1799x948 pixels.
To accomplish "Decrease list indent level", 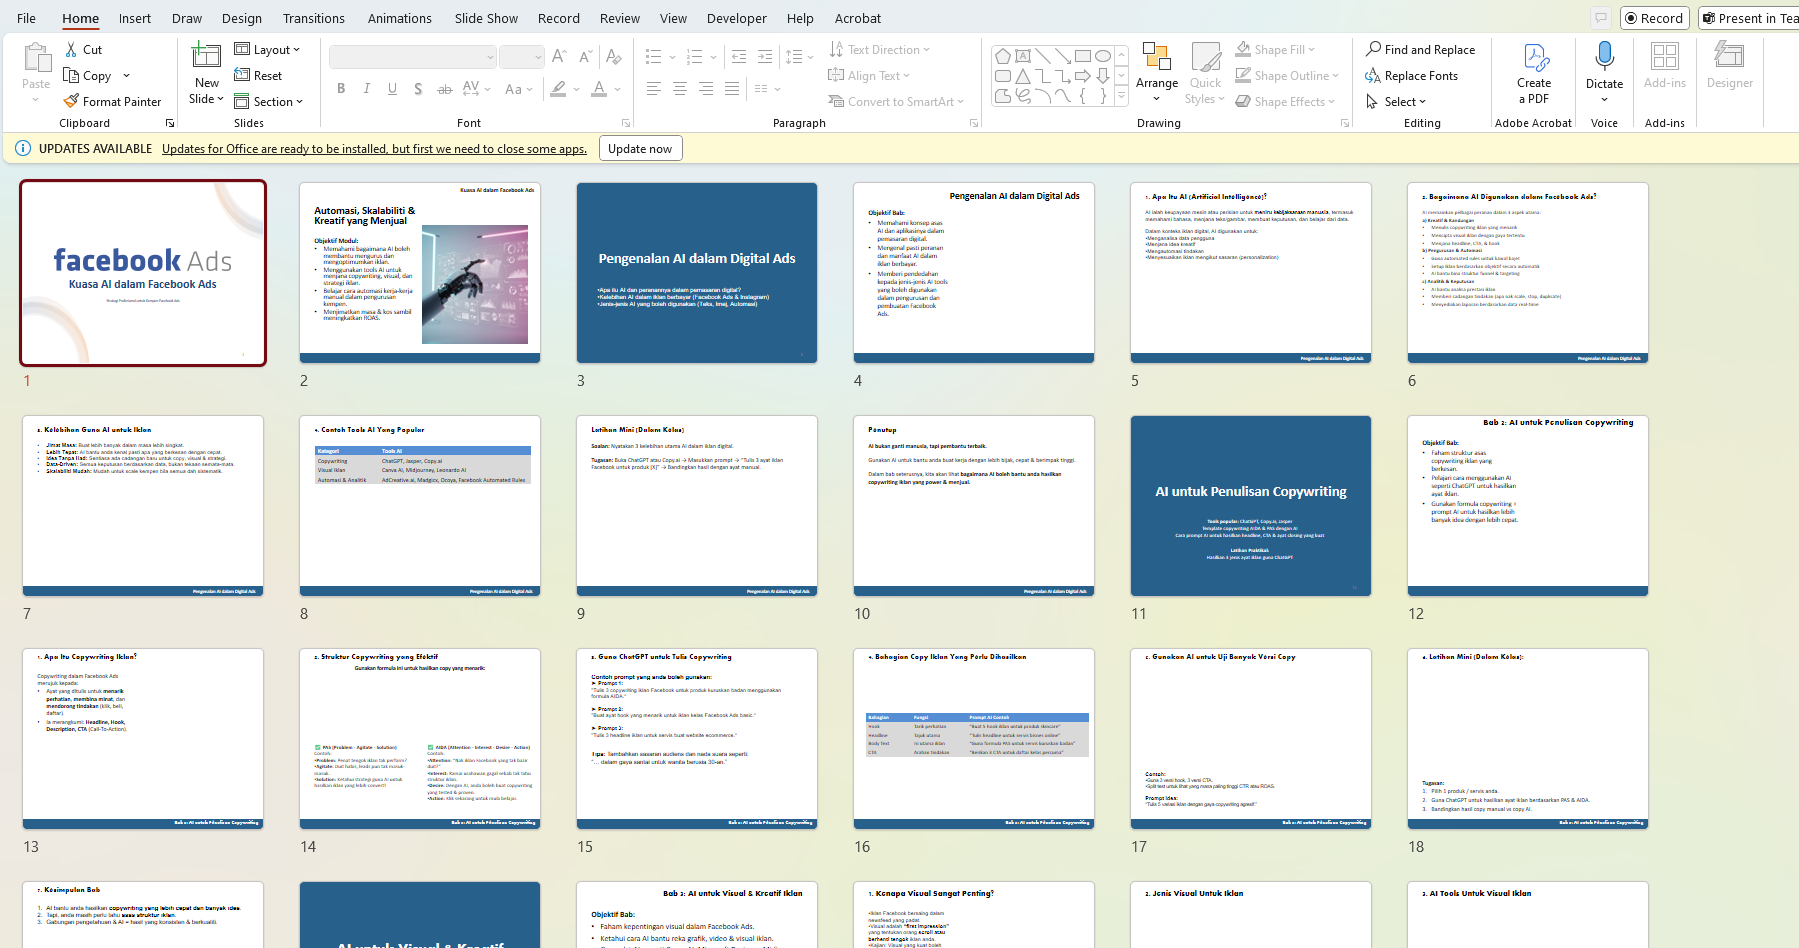I will click(x=739, y=56).
